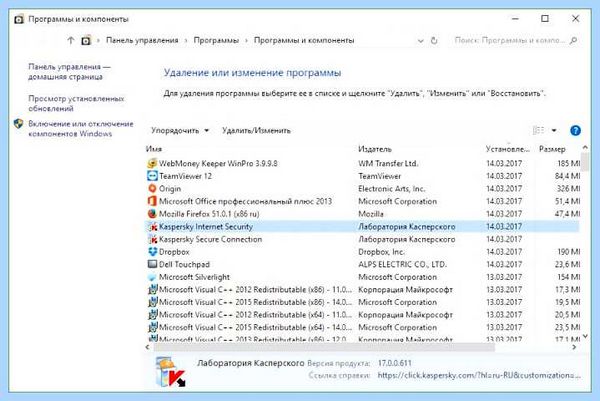Go up one level with the arrow
600x401 pixels.
coord(70,40)
